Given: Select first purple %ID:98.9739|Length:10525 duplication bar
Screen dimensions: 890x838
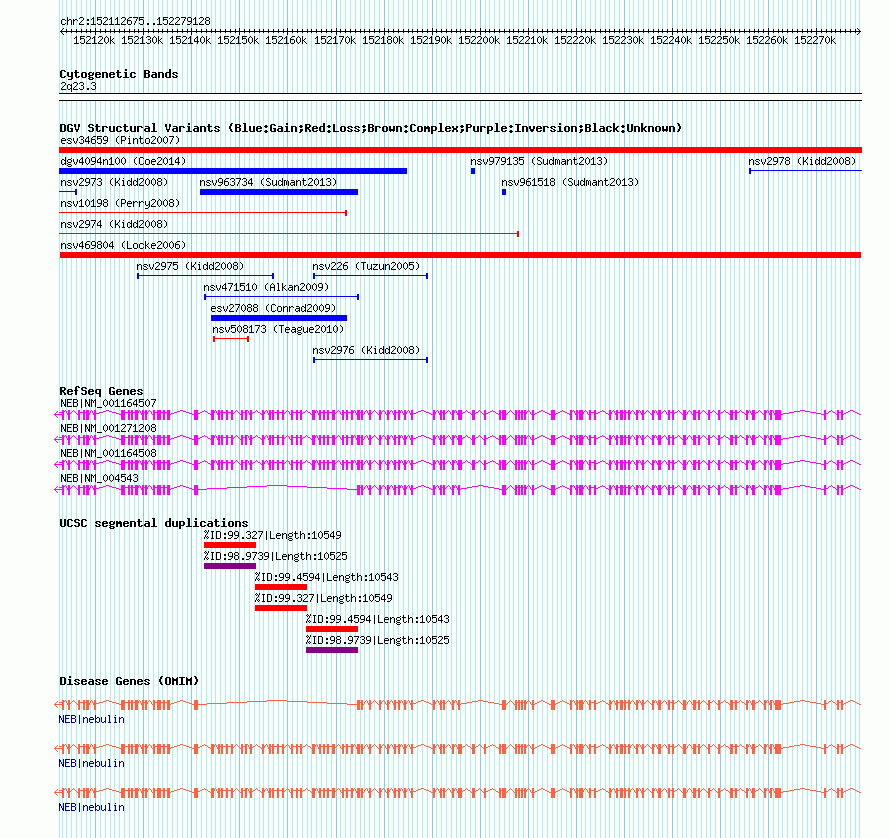Looking at the screenshot, I should pos(230,566).
